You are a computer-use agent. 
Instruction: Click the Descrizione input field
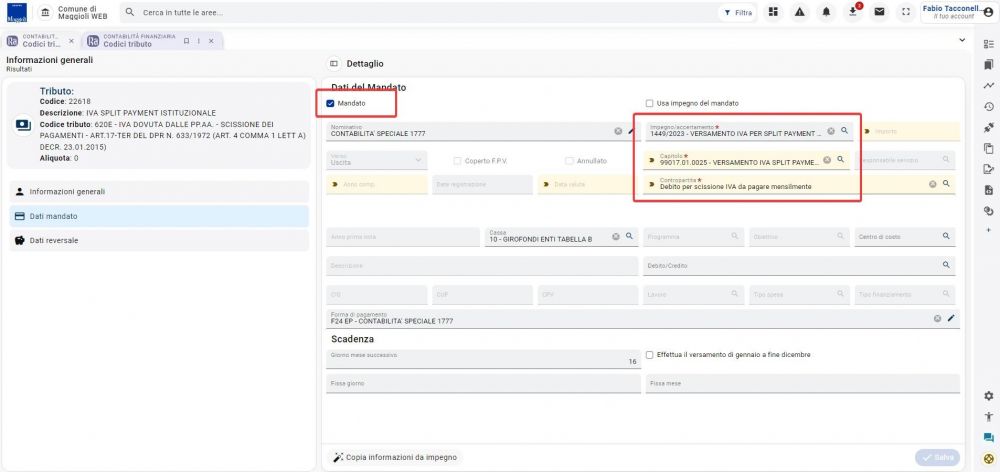click(x=482, y=265)
